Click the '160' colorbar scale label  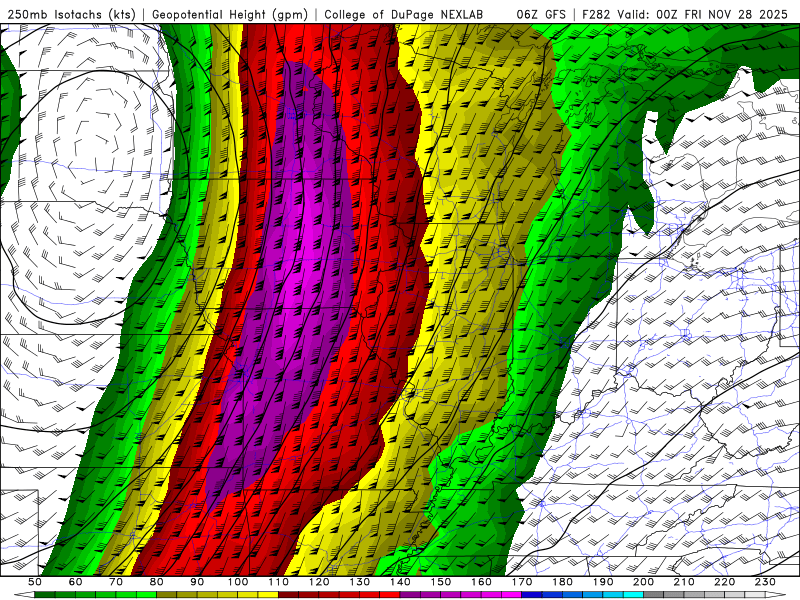481,582
